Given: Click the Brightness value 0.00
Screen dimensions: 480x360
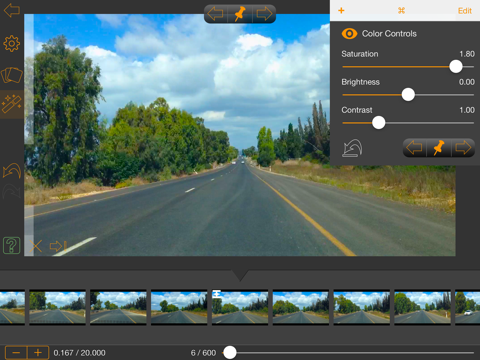Looking at the screenshot, I should pyautogui.click(x=467, y=82).
